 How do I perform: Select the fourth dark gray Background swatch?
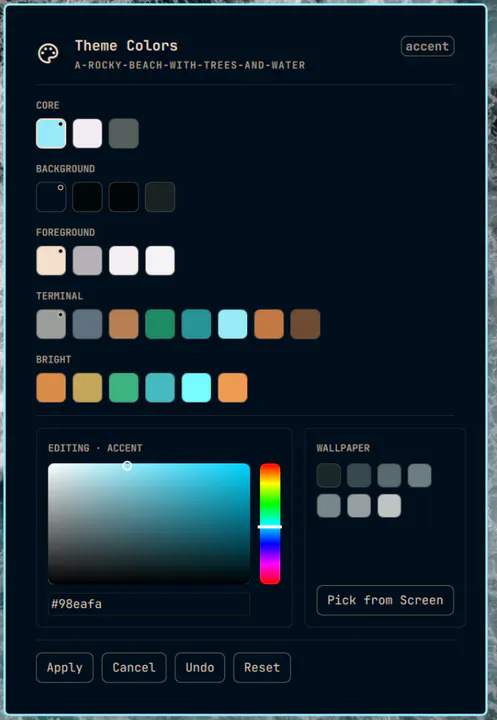pyautogui.click(x=160, y=197)
